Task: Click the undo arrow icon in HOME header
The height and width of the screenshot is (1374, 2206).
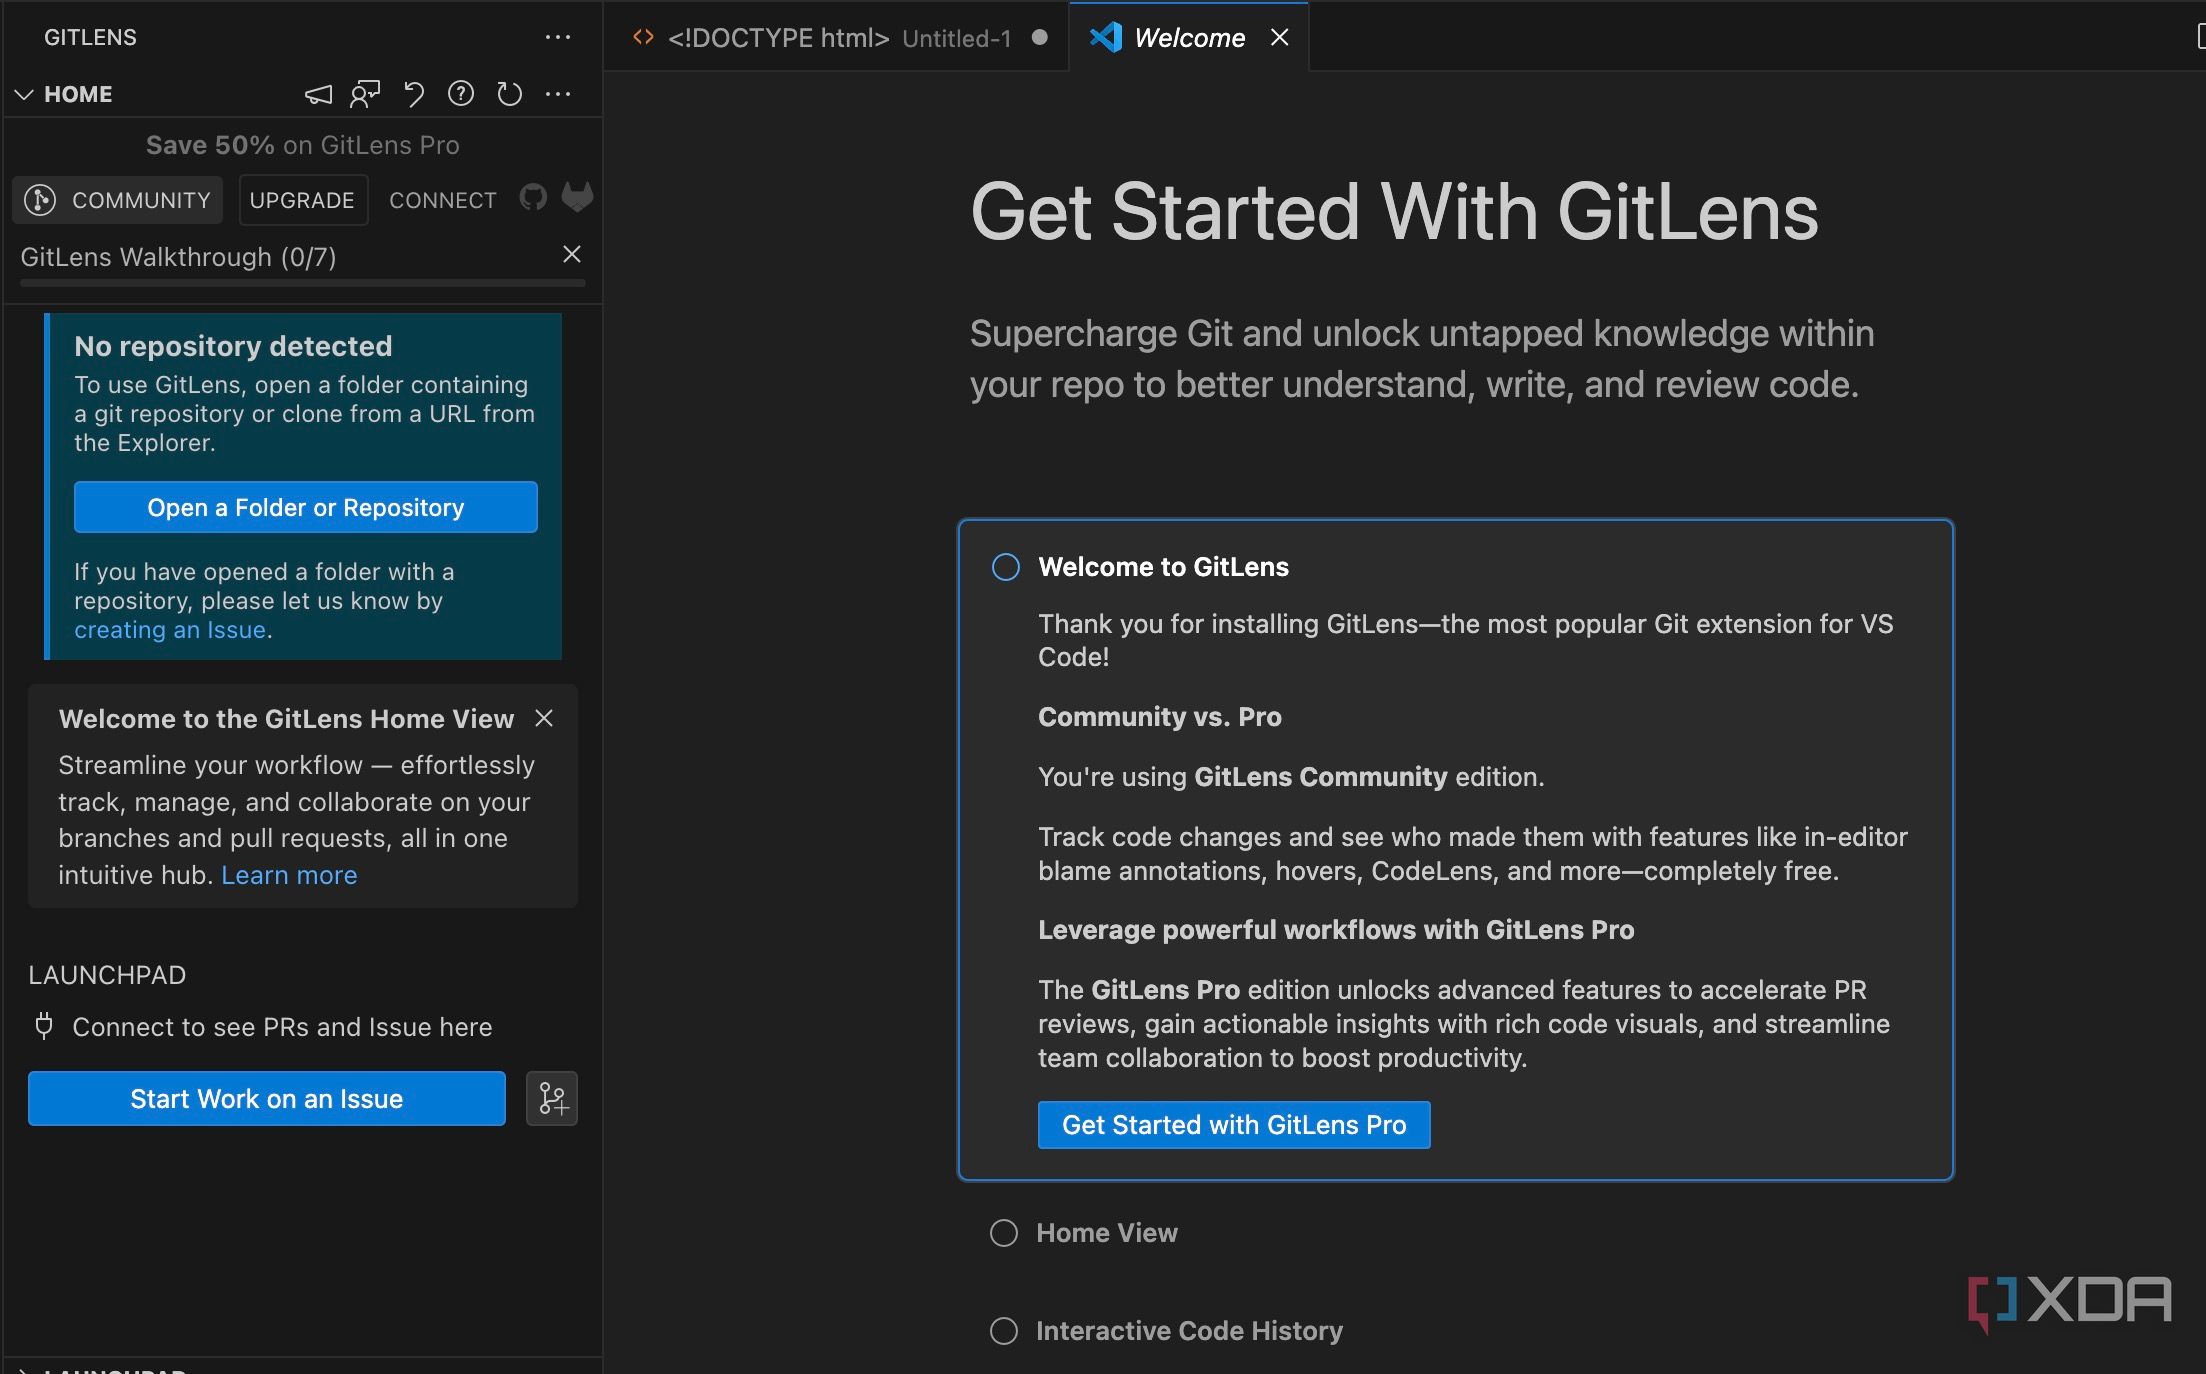Action: 413,94
